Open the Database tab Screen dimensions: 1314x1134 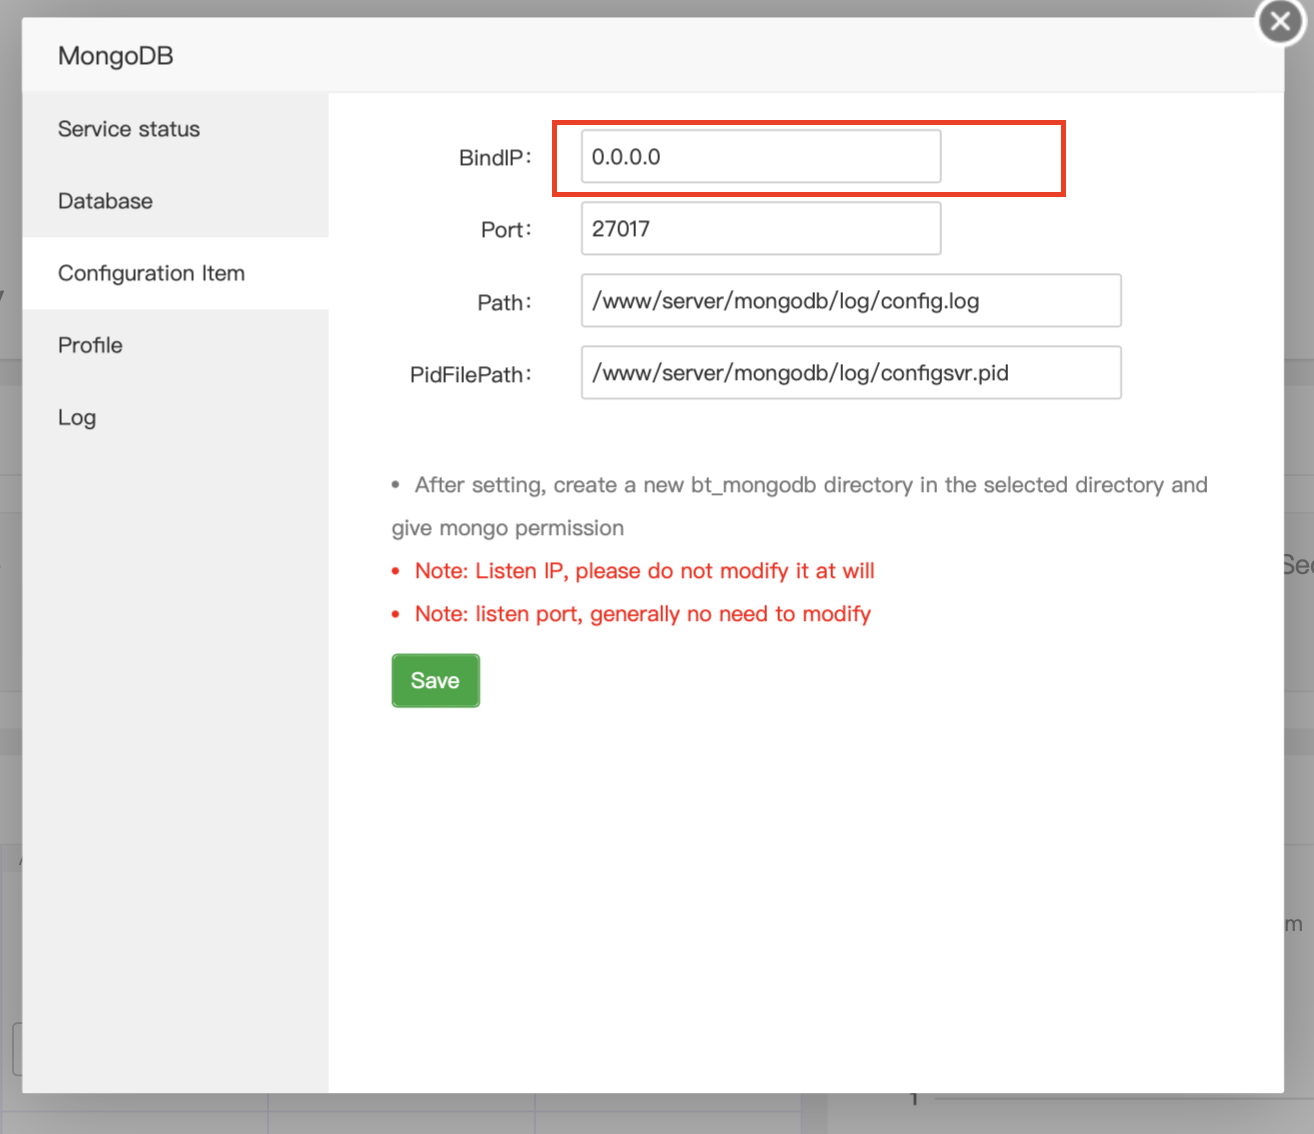pos(105,201)
